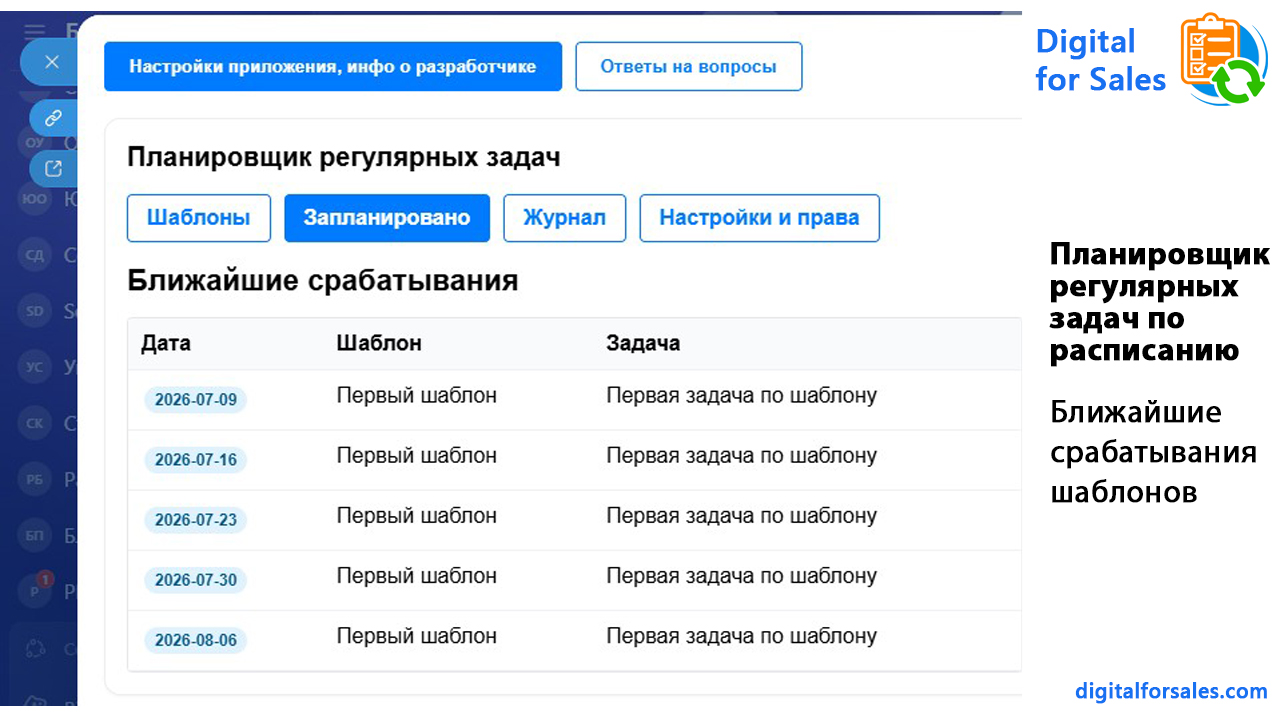Open the РБ sidebar avatar item
1280x720 pixels.
[x=34, y=480]
